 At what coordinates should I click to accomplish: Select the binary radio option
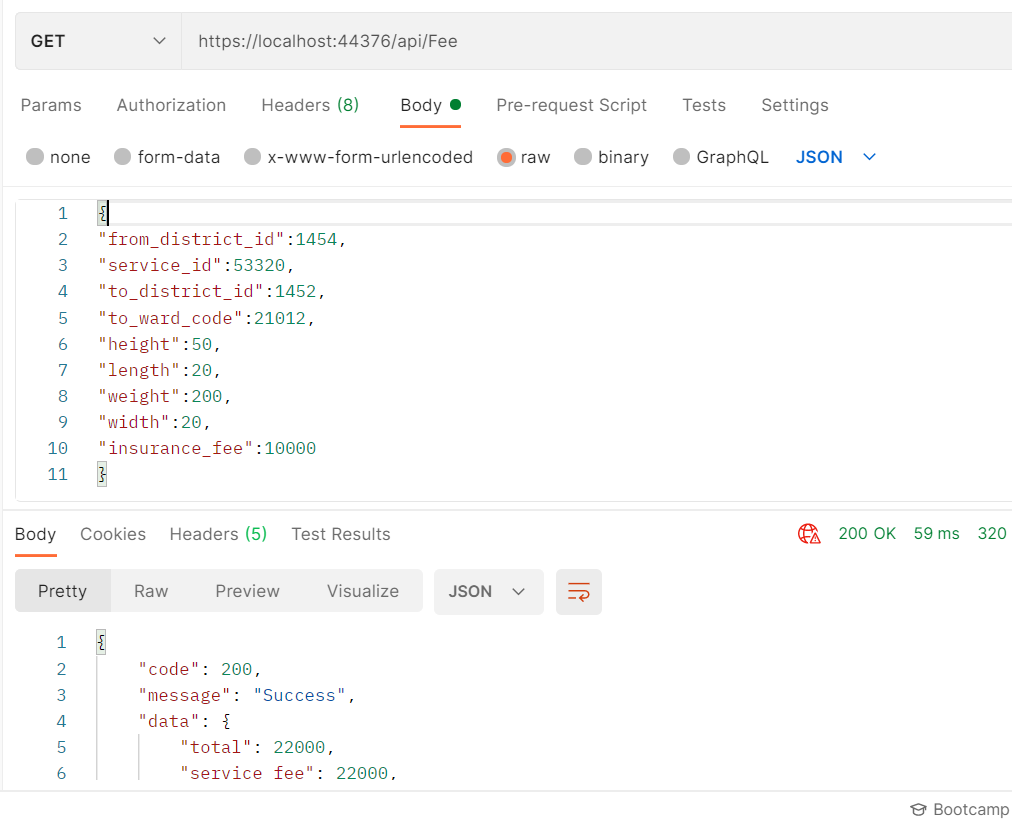pyautogui.click(x=611, y=157)
